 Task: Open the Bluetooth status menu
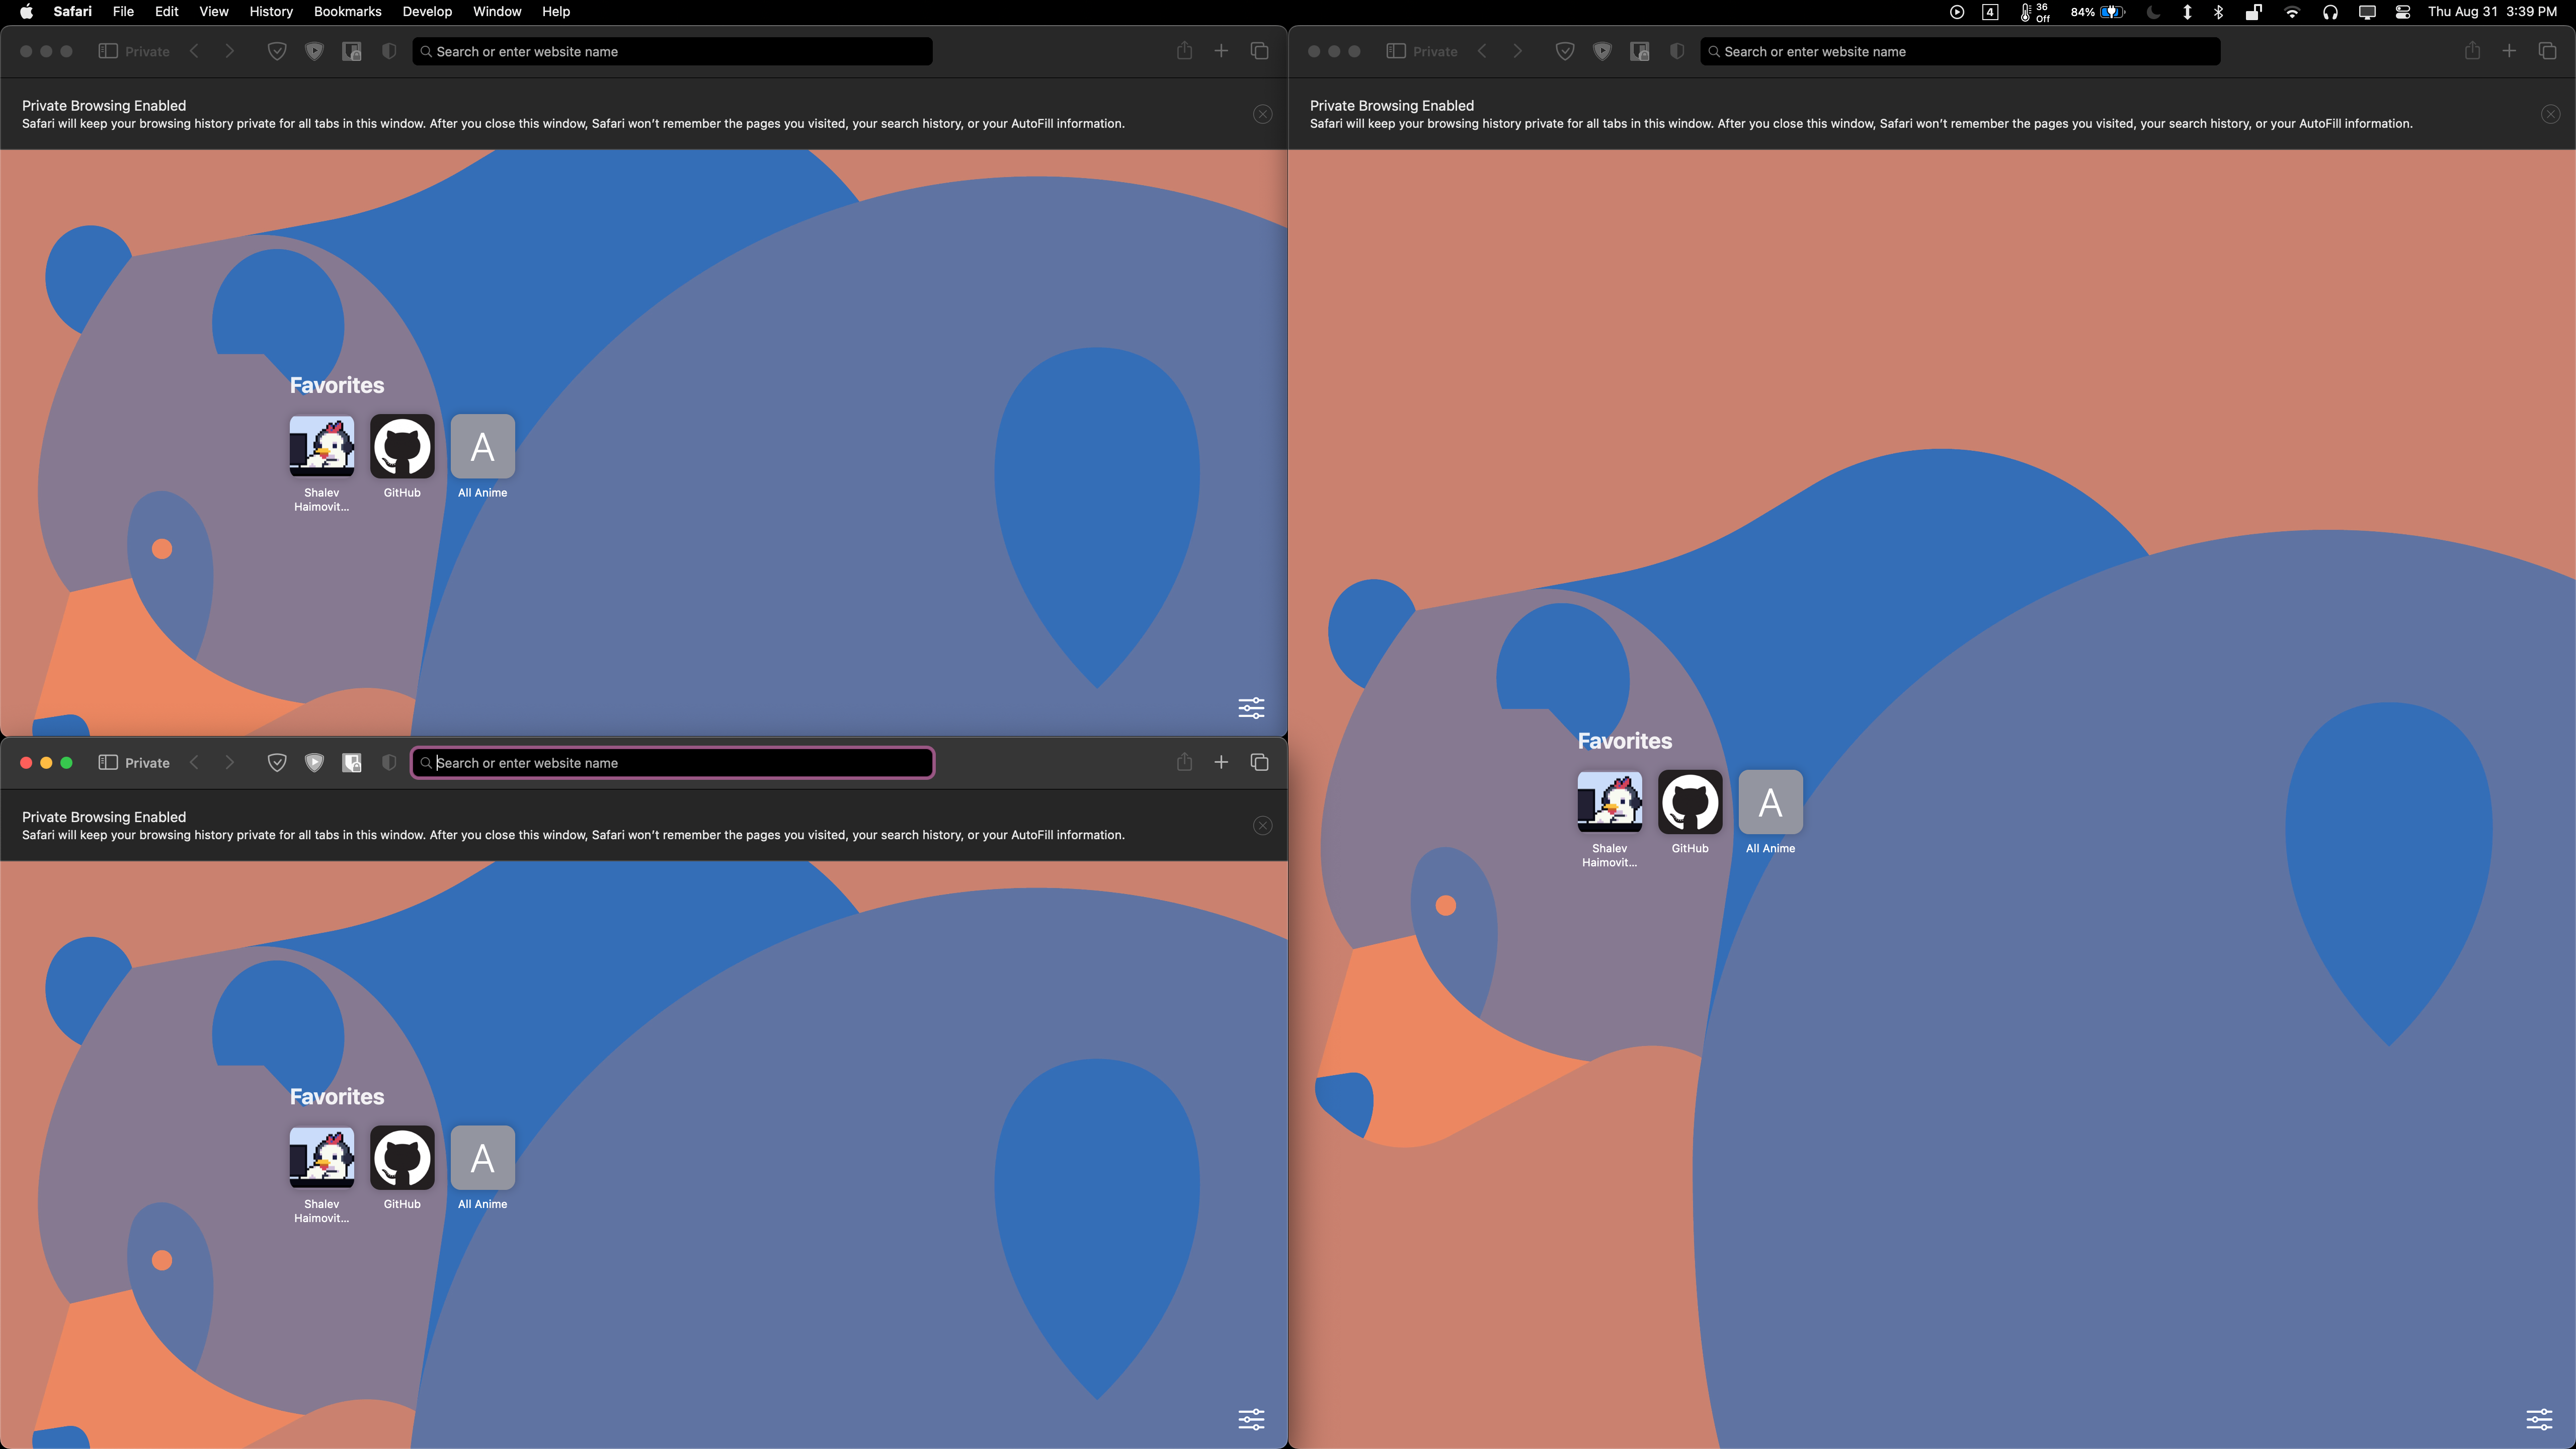tap(2219, 12)
